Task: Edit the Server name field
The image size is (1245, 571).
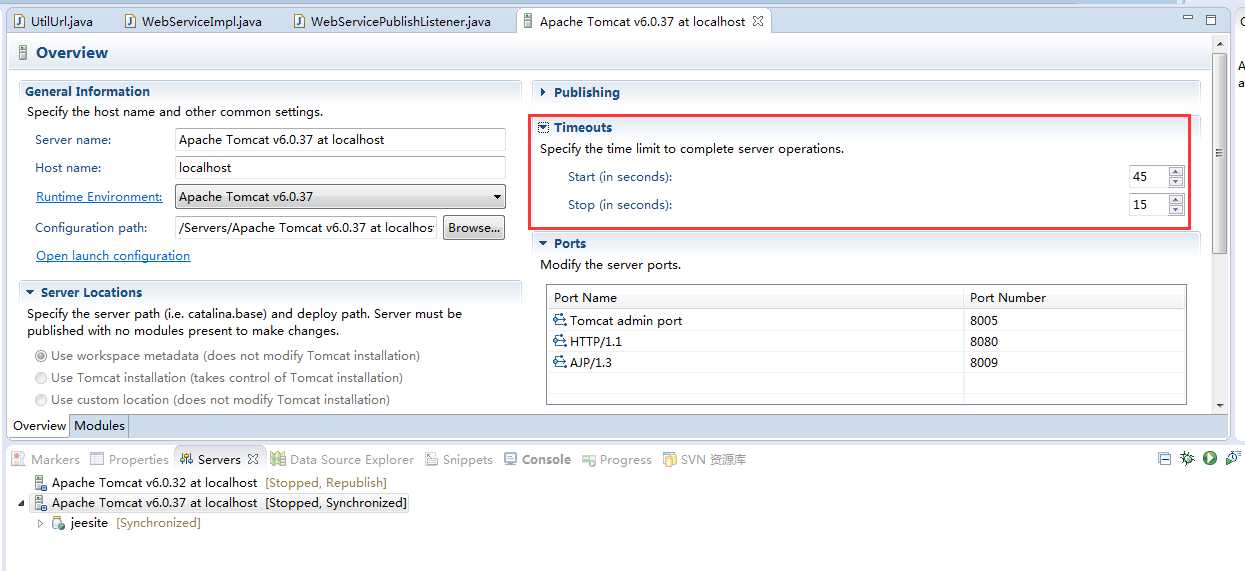Action: [340, 140]
